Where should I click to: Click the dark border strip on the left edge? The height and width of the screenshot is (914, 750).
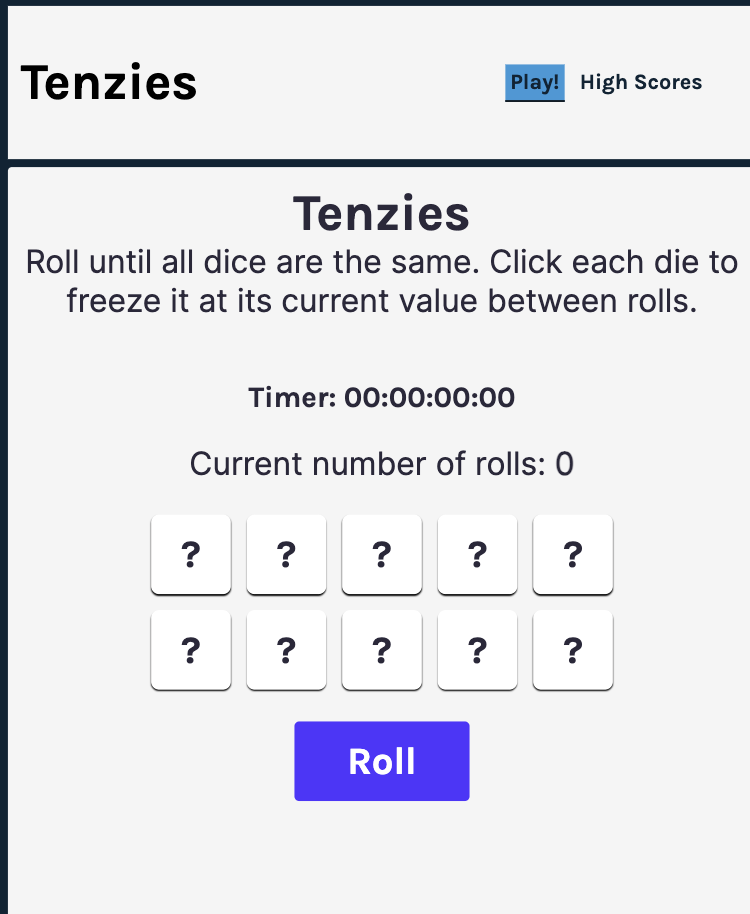(3, 500)
